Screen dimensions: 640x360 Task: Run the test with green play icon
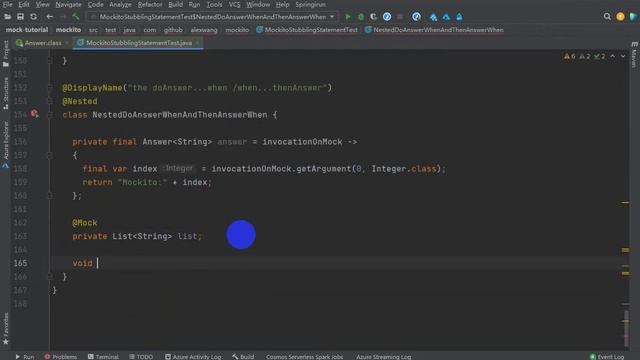348,17
